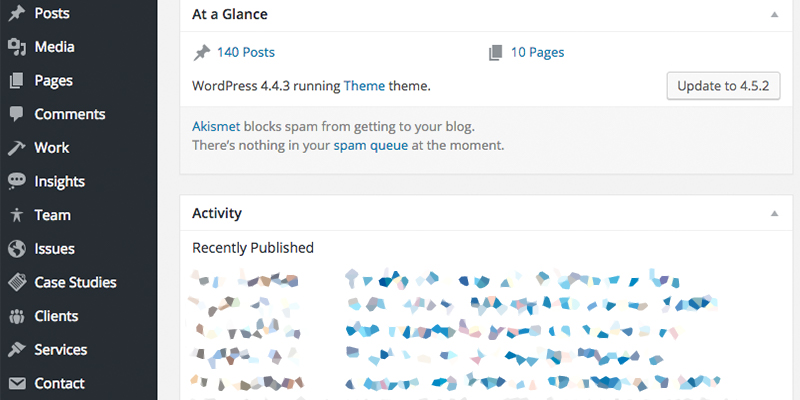Click the Insights chat bubble icon
This screenshot has height=400, width=800.
17,181
